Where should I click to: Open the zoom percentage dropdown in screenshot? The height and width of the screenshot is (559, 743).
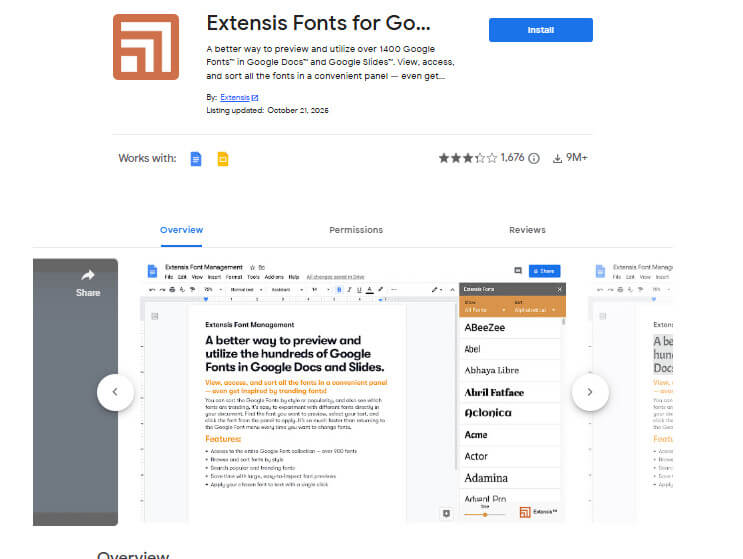213,289
